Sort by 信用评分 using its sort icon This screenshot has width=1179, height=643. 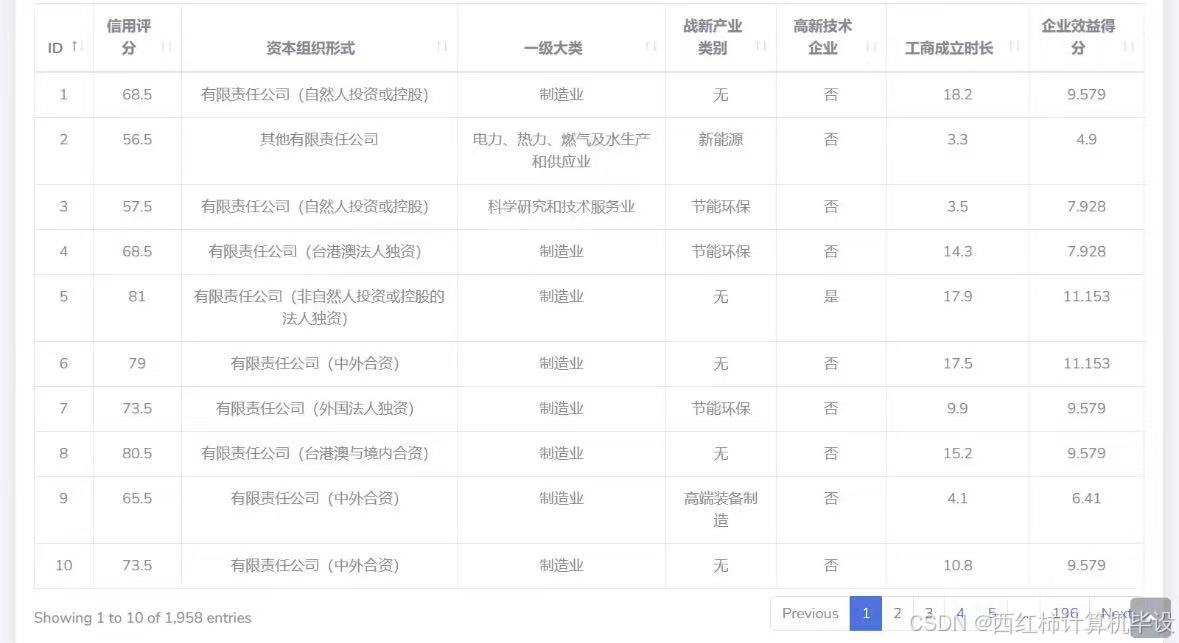point(169,47)
